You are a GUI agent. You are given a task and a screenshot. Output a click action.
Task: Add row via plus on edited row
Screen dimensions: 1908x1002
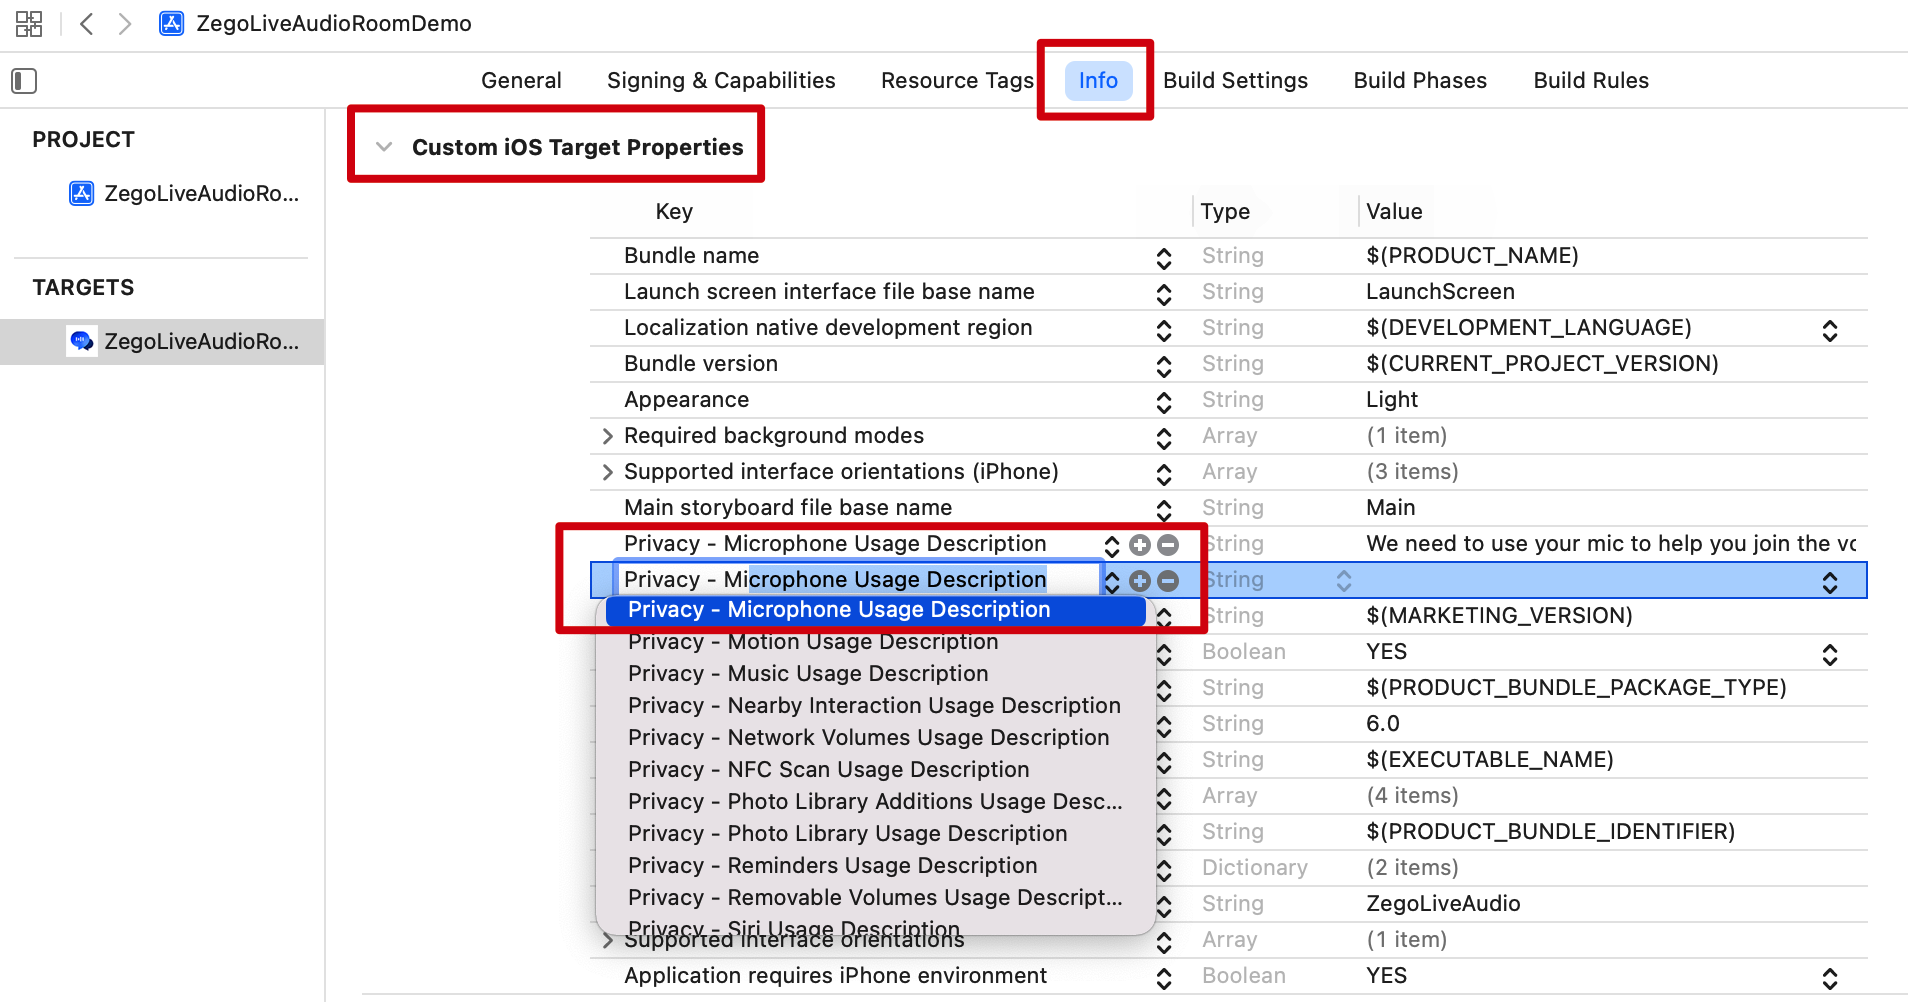point(1140,581)
